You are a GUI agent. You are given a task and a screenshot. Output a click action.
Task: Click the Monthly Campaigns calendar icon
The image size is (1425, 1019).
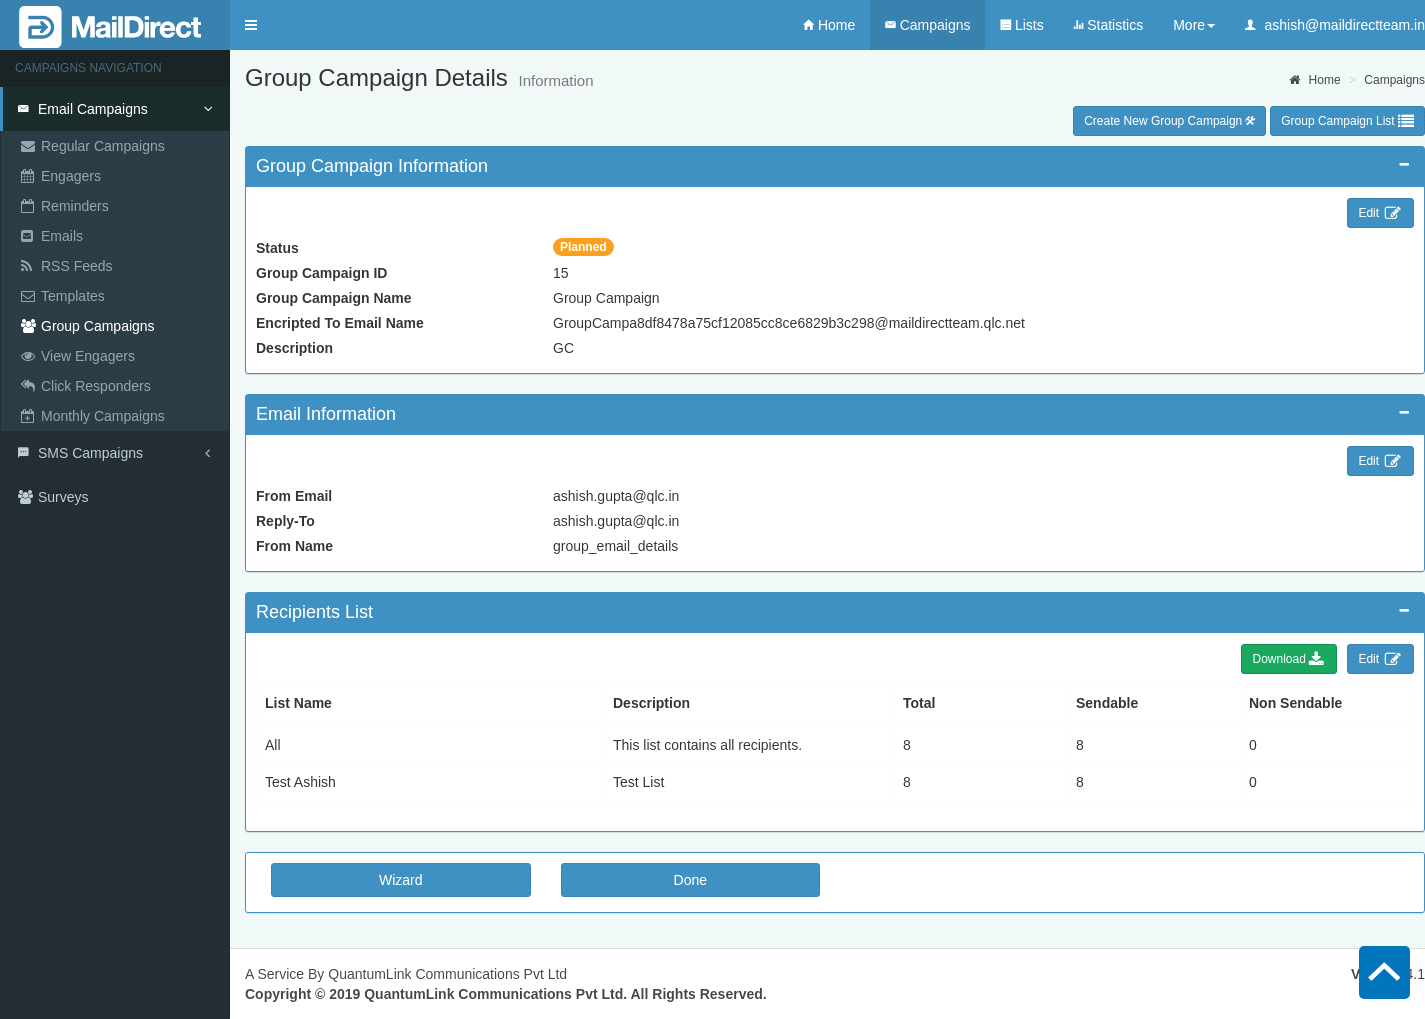pos(28,416)
